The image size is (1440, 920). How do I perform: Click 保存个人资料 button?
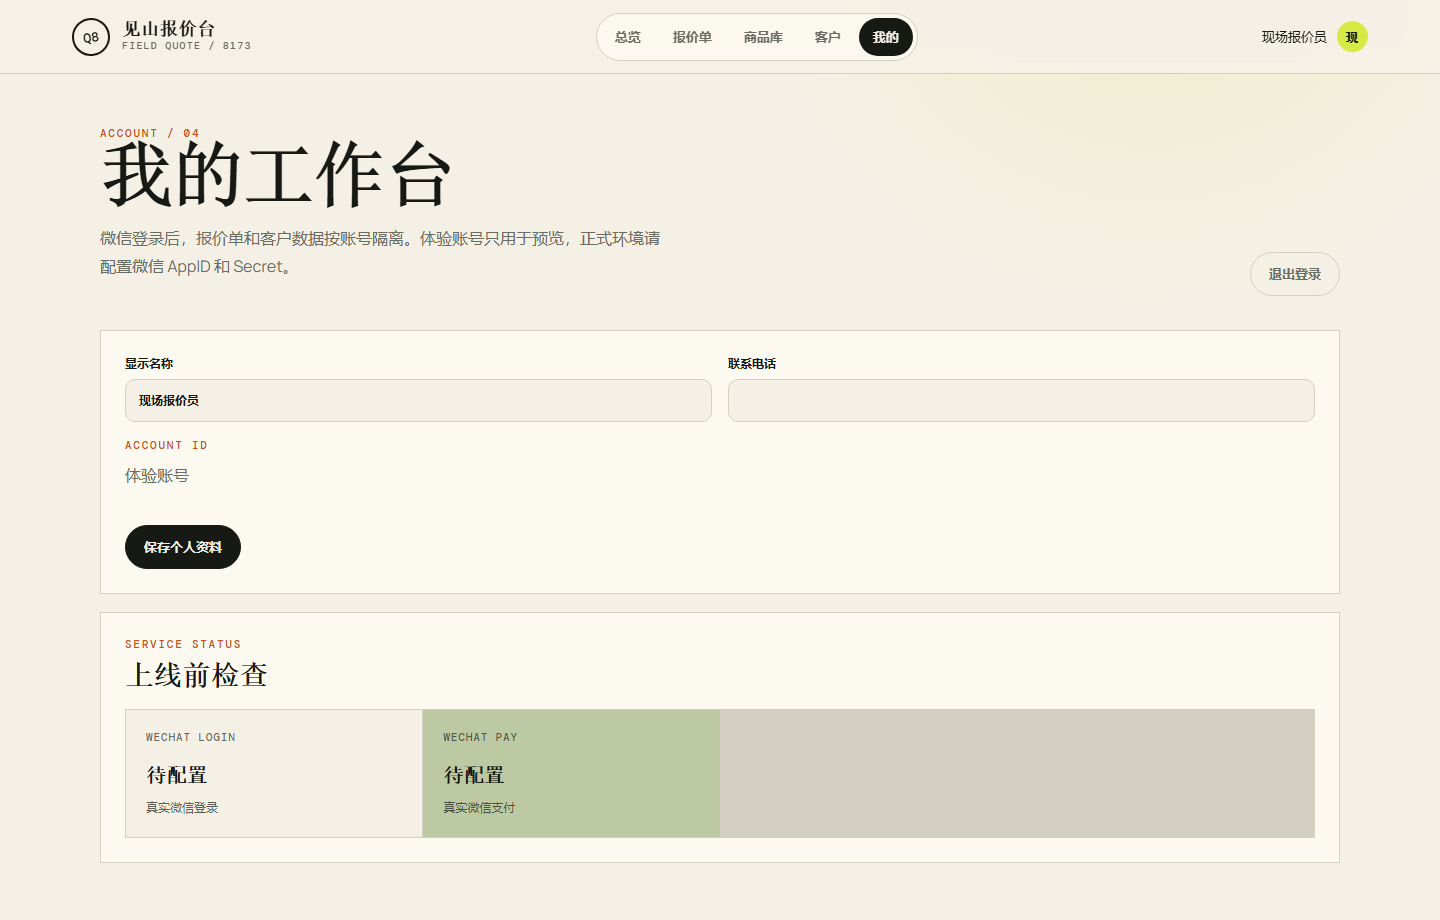coord(183,547)
